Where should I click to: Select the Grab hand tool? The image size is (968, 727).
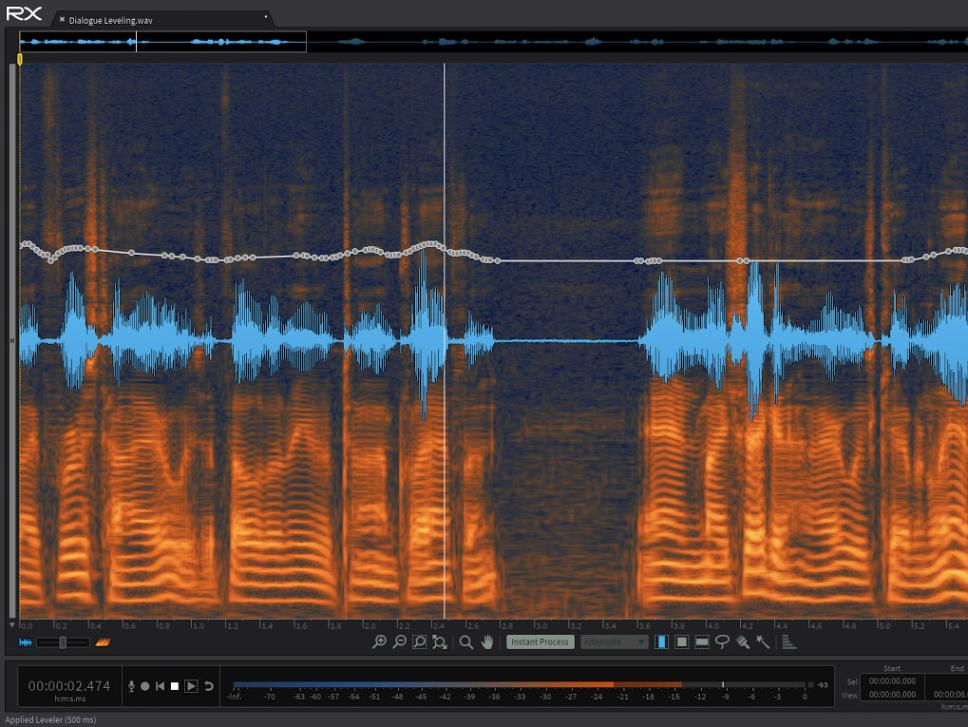[486, 643]
